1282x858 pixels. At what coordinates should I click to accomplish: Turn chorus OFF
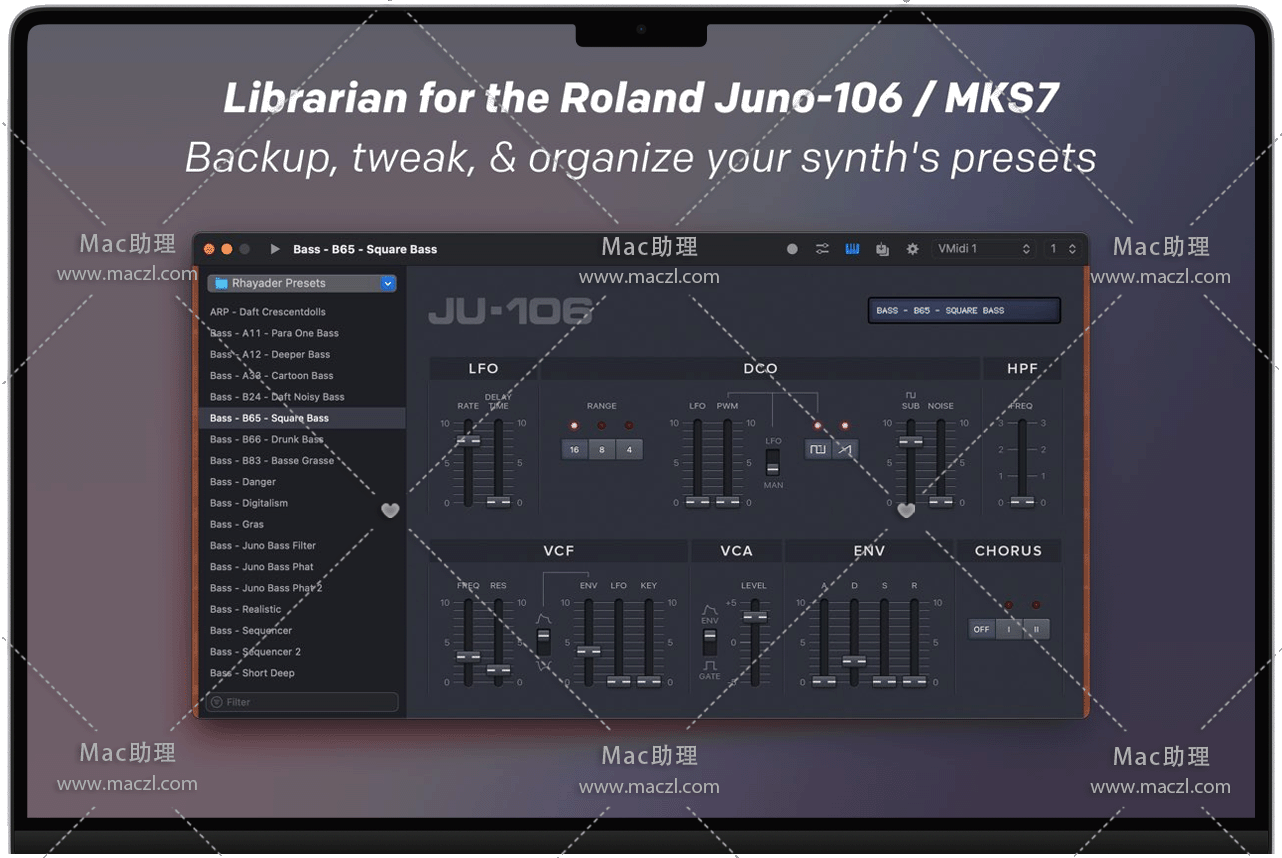[981, 629]
